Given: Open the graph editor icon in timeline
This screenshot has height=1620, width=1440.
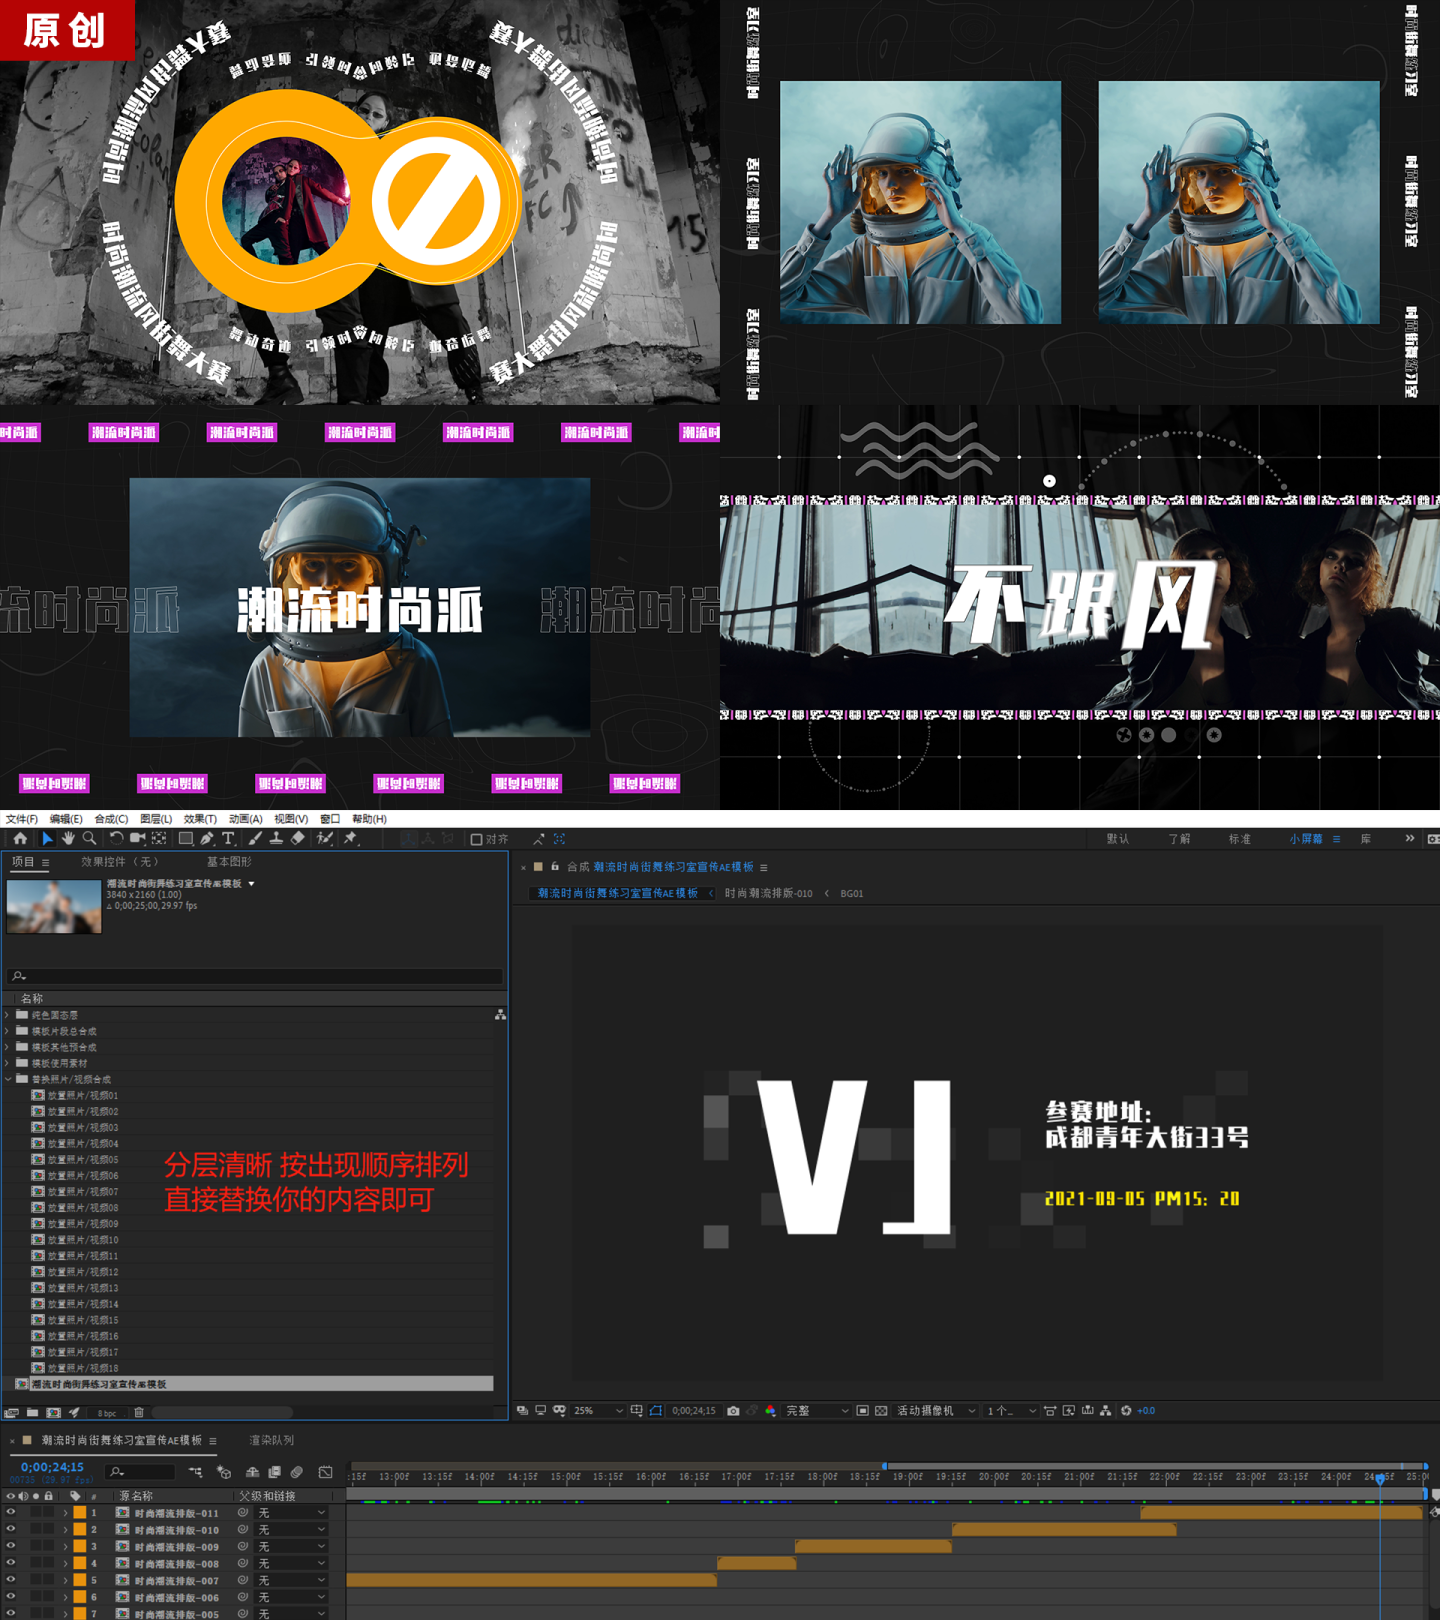Looking at the screenshot, I should point(325,1472).
